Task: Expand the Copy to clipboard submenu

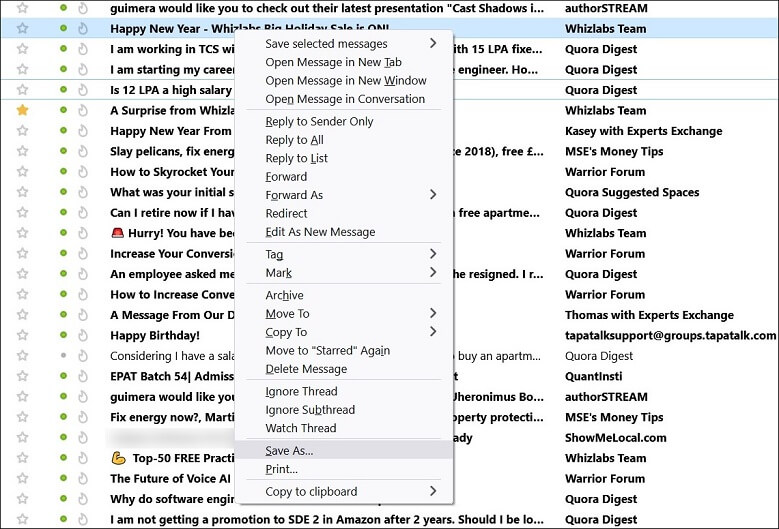Action: (x=344, y=491)
